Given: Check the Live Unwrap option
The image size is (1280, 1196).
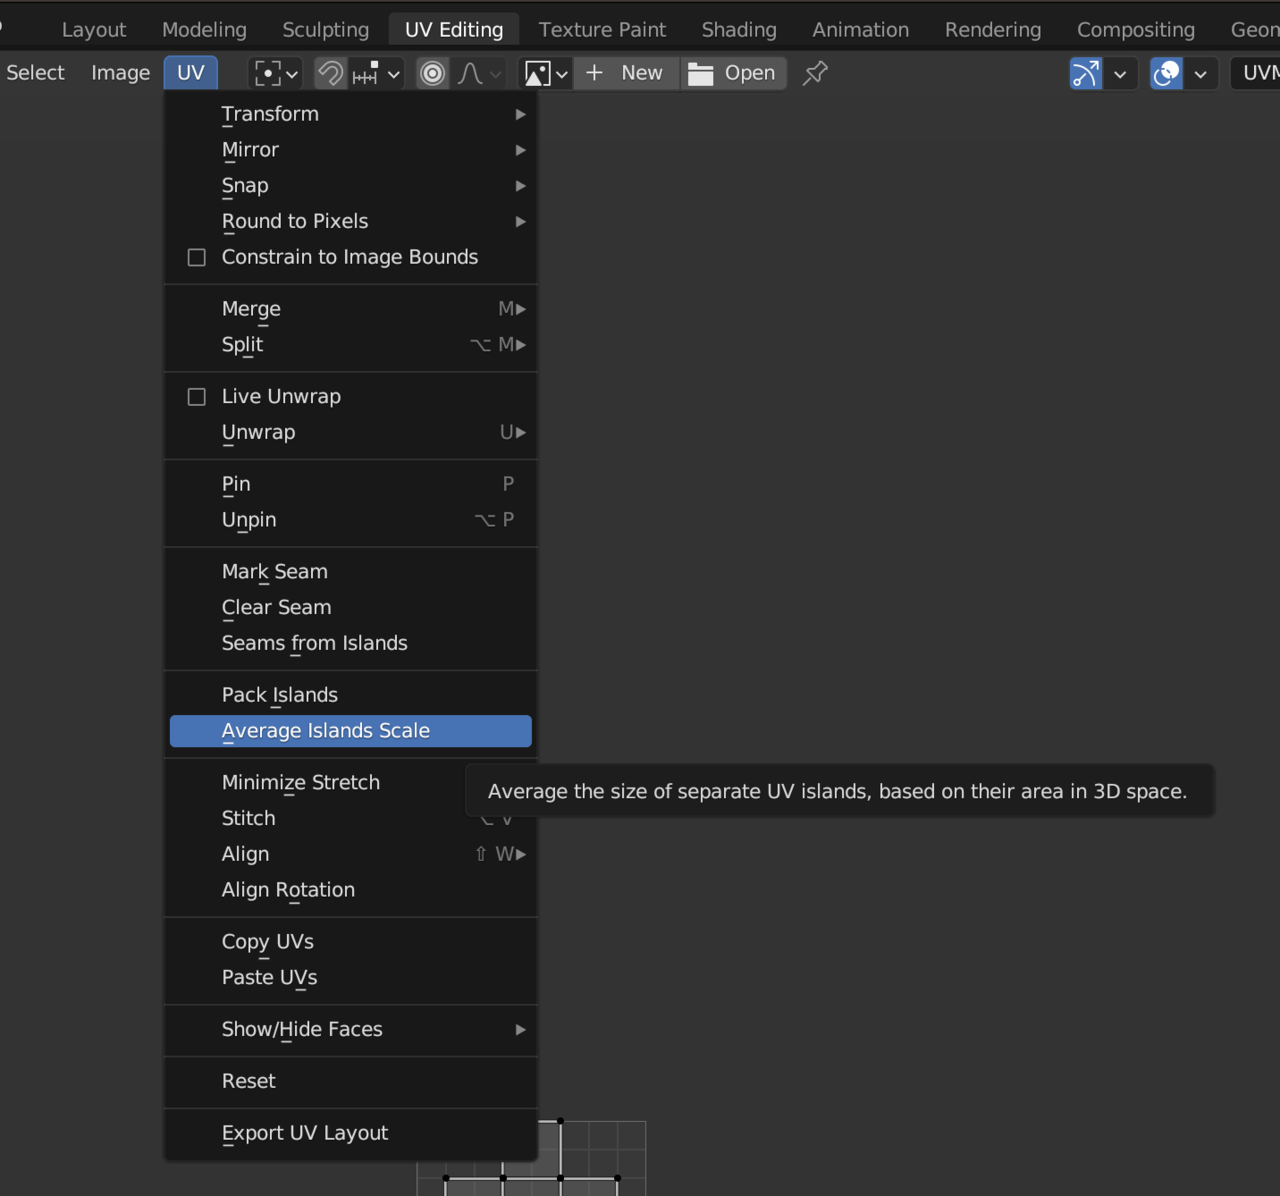Looking at the screenshot, I should click(197, 397).
